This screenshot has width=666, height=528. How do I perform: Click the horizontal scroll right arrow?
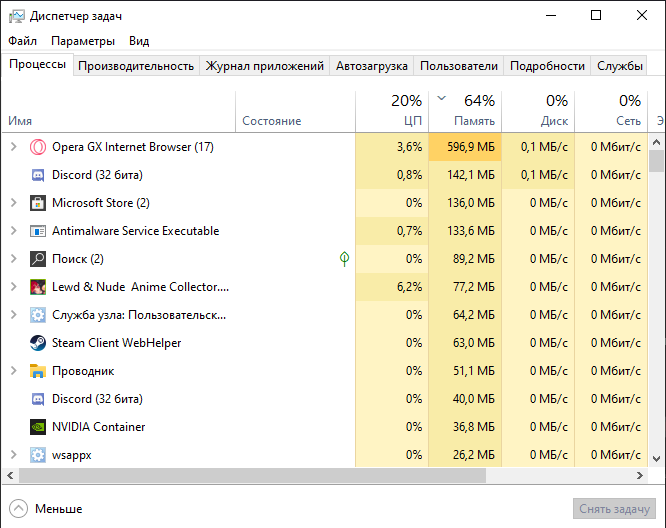(x=640, y=476)
